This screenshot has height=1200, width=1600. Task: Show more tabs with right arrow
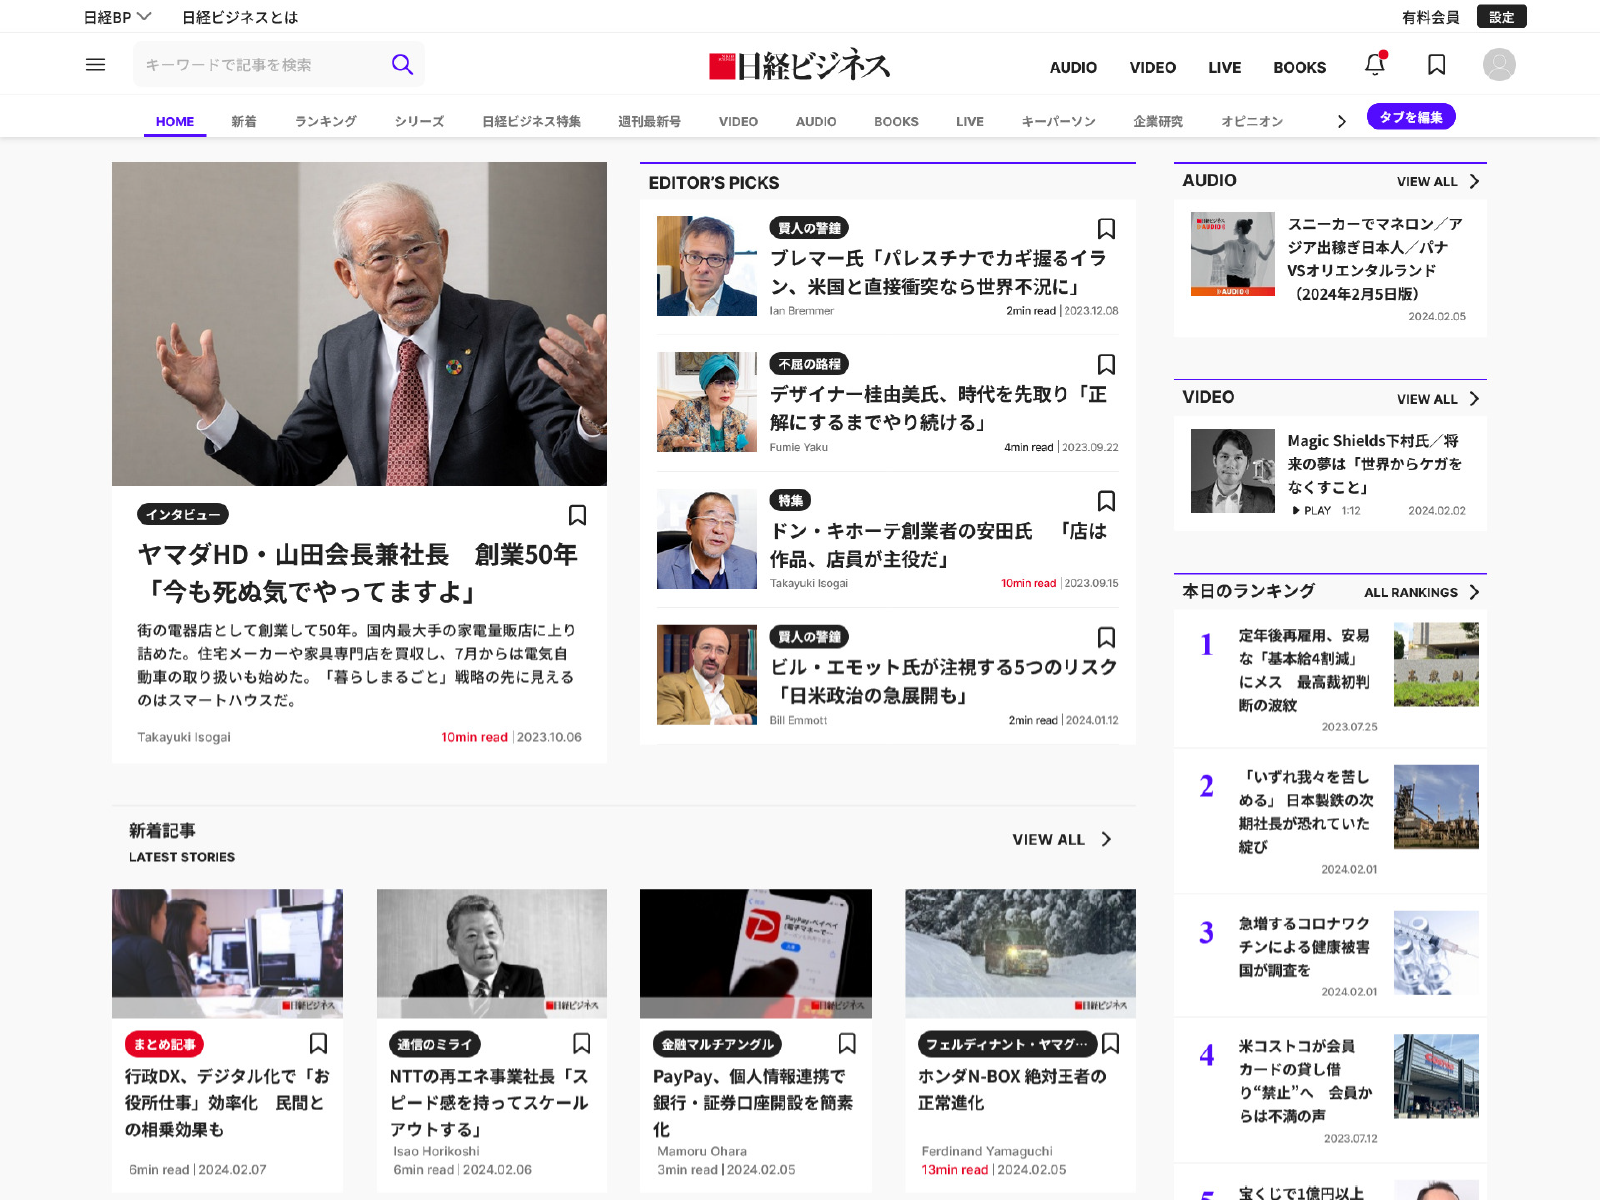[x=1341, y=121]
